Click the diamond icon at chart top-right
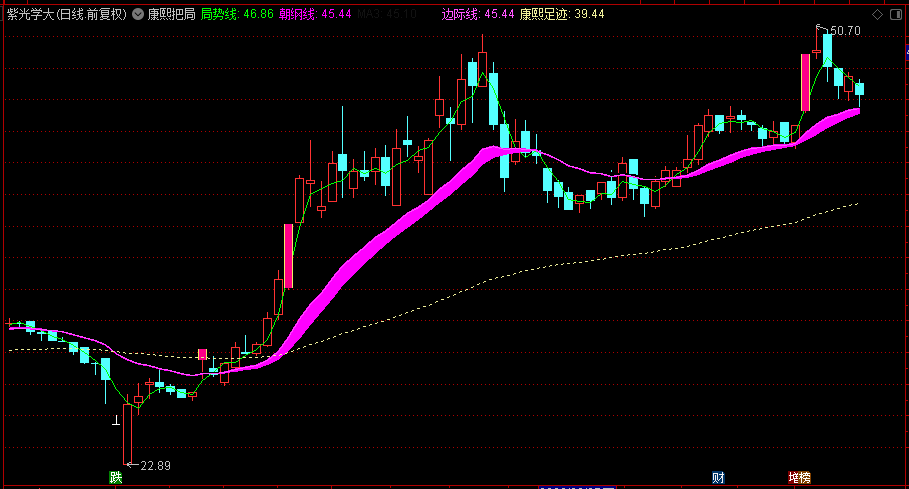This screenshot has width=909, height=489. pos(878,14)
